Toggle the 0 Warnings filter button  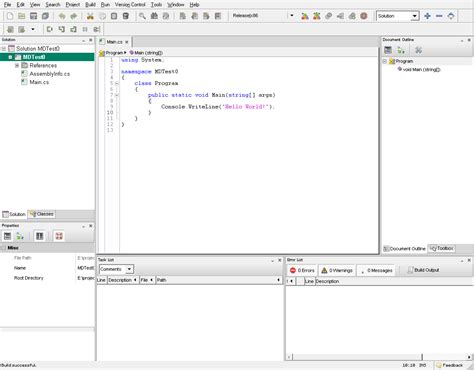pos(337,270)
